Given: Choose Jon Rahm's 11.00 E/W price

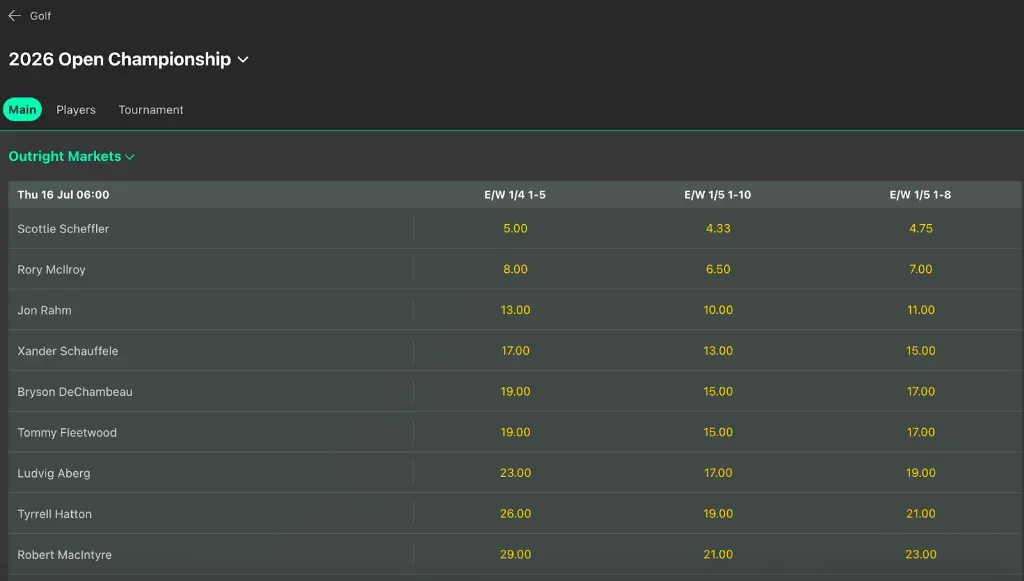Looking at the screenshot, I should coord(920,310).
